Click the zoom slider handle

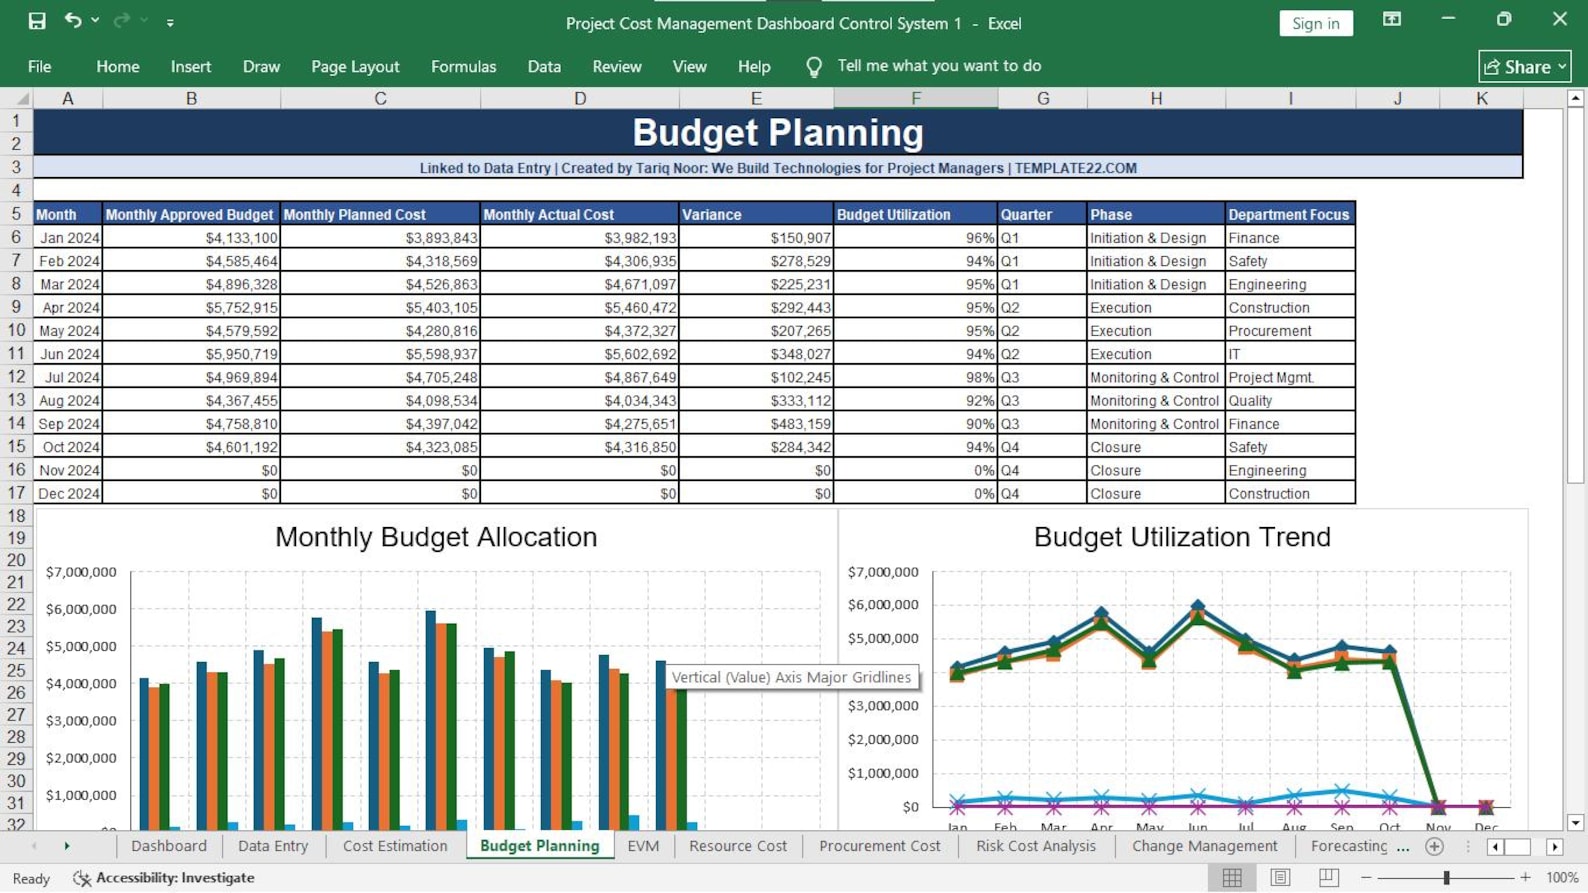pyautogui.click(x=1446, y=877)
